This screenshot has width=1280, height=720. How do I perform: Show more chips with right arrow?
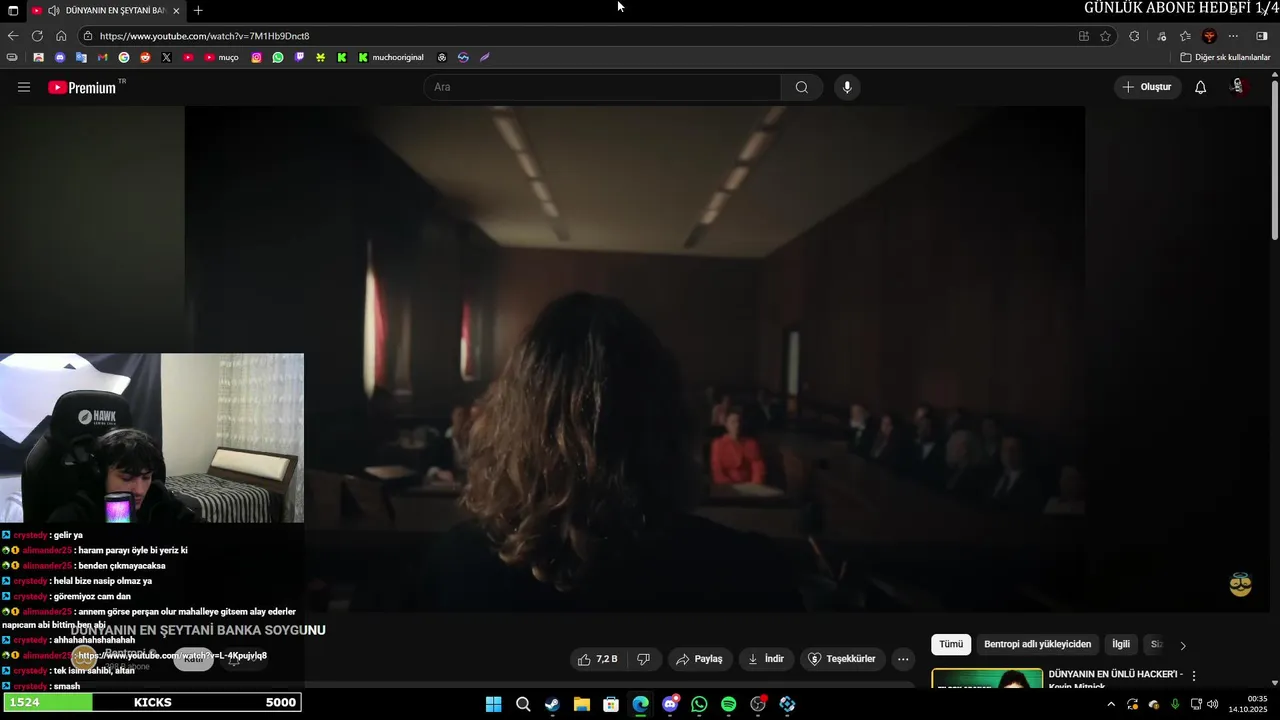tap(1183, 645)
